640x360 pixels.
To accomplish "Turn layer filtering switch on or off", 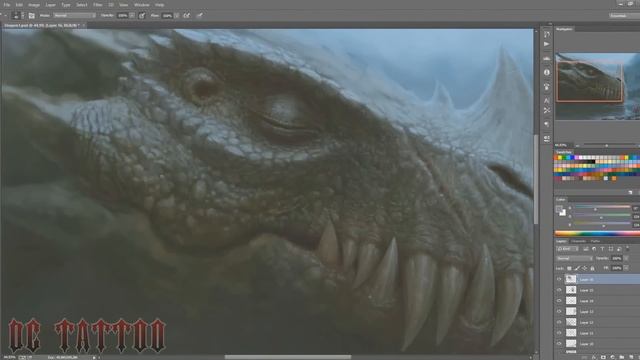I will click(x=628, y=248).
